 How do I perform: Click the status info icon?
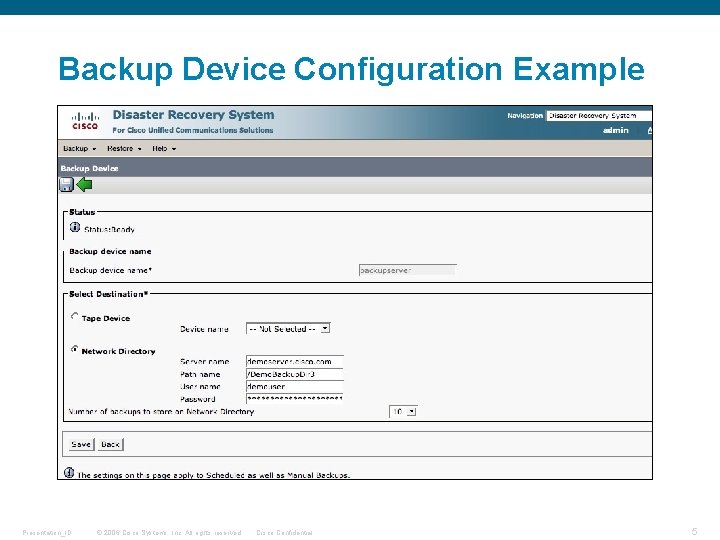(75, 227)
